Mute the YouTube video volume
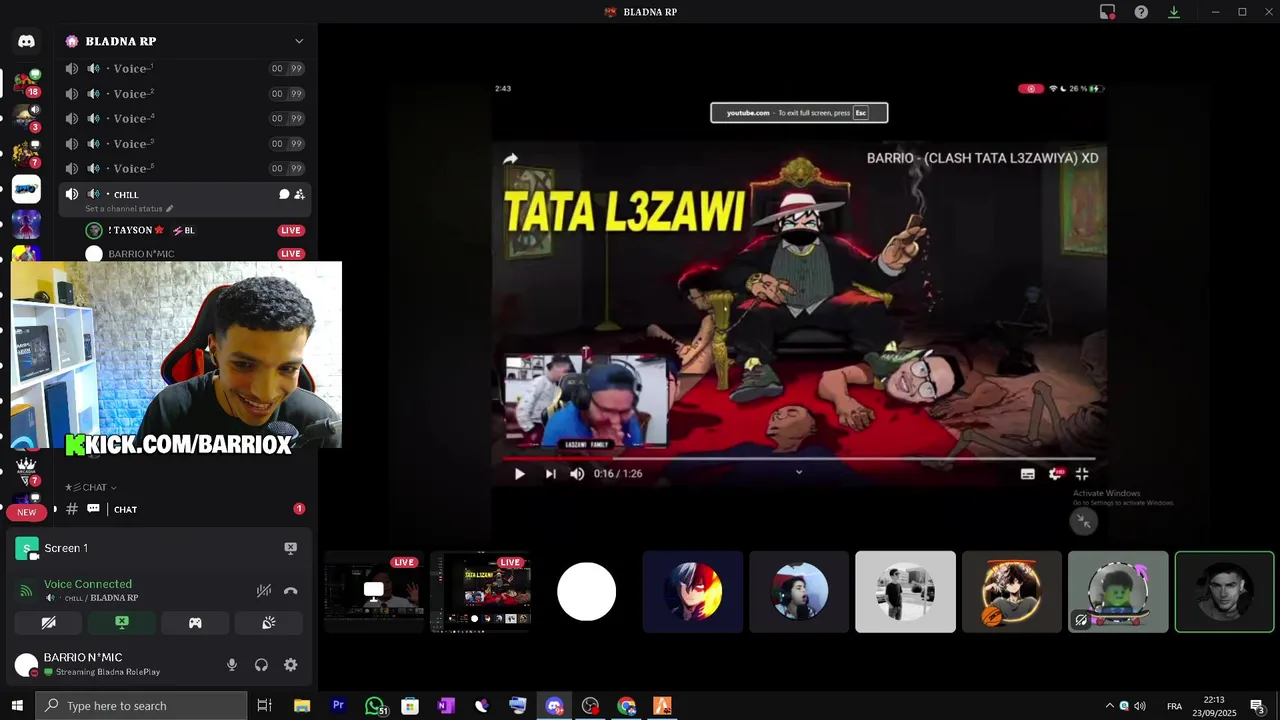 tap(577, 474)
